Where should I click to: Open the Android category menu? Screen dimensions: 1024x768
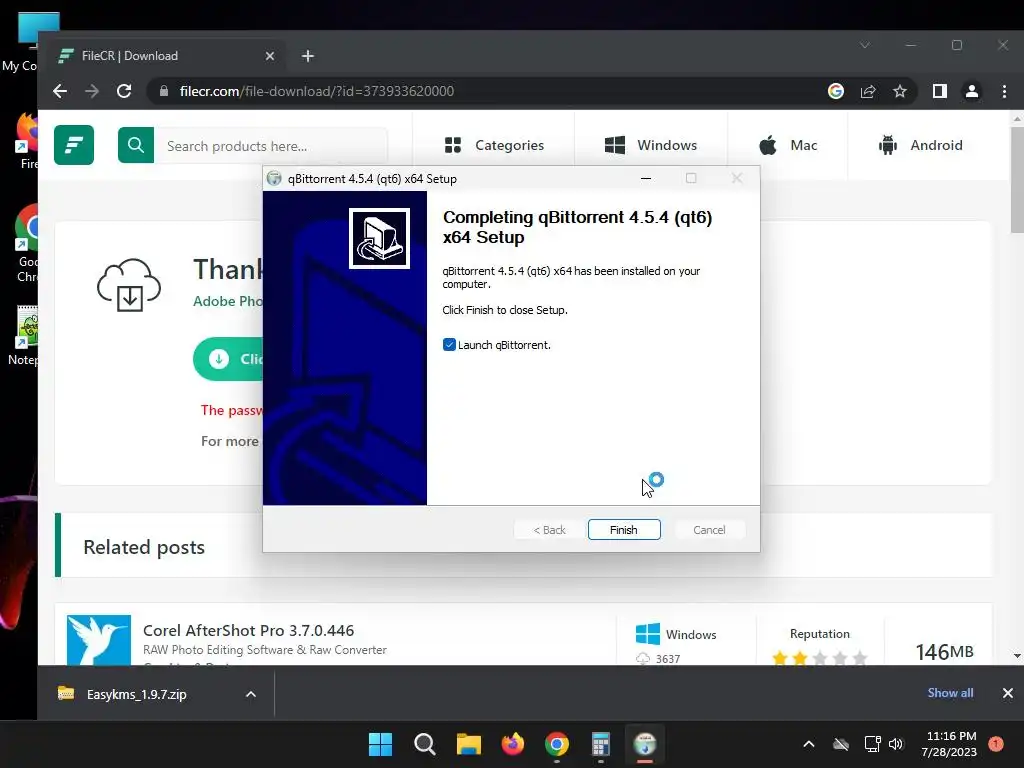pos(921,145)
